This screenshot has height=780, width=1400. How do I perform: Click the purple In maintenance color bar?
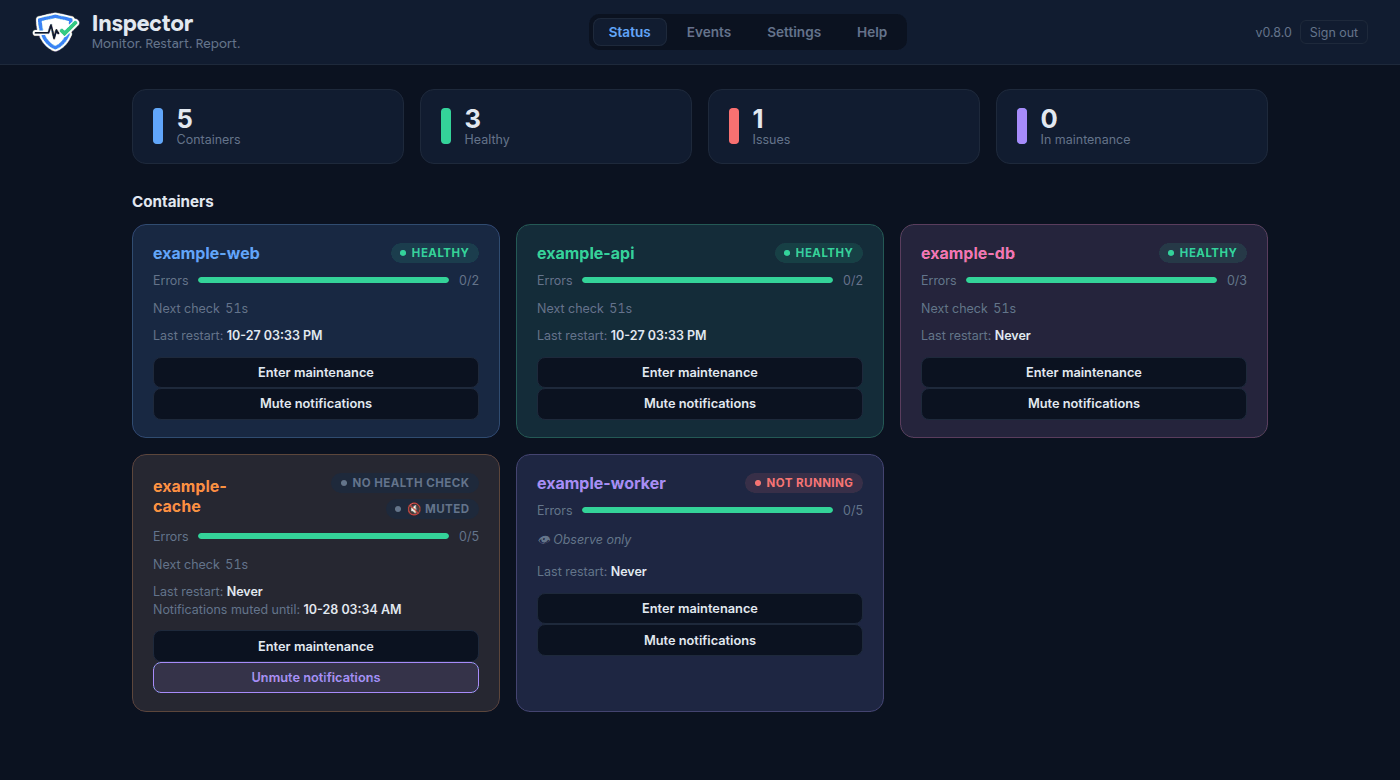[x=1022, y=126]
